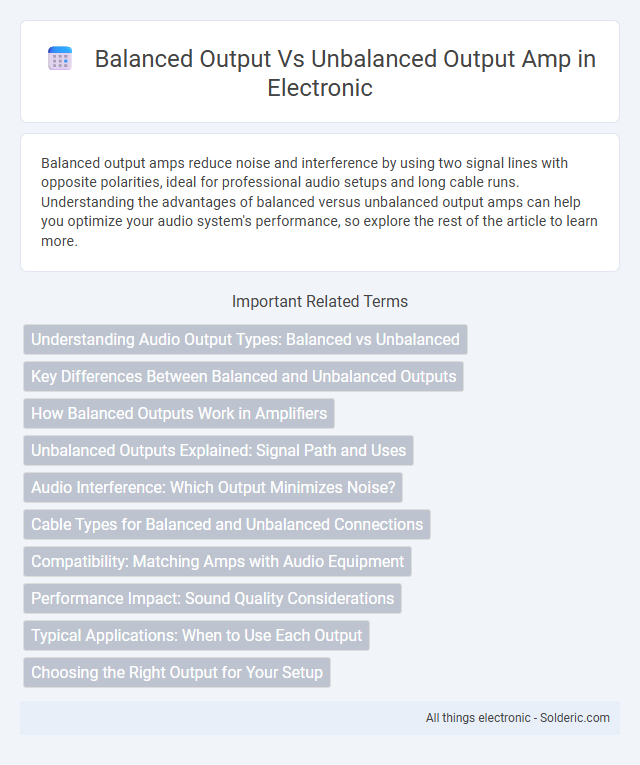Screen dimensions: 640x765
Task: Select 'Cable Types for Balanced and Unbalanced Connections'
Action: click(x=227, y=524)
